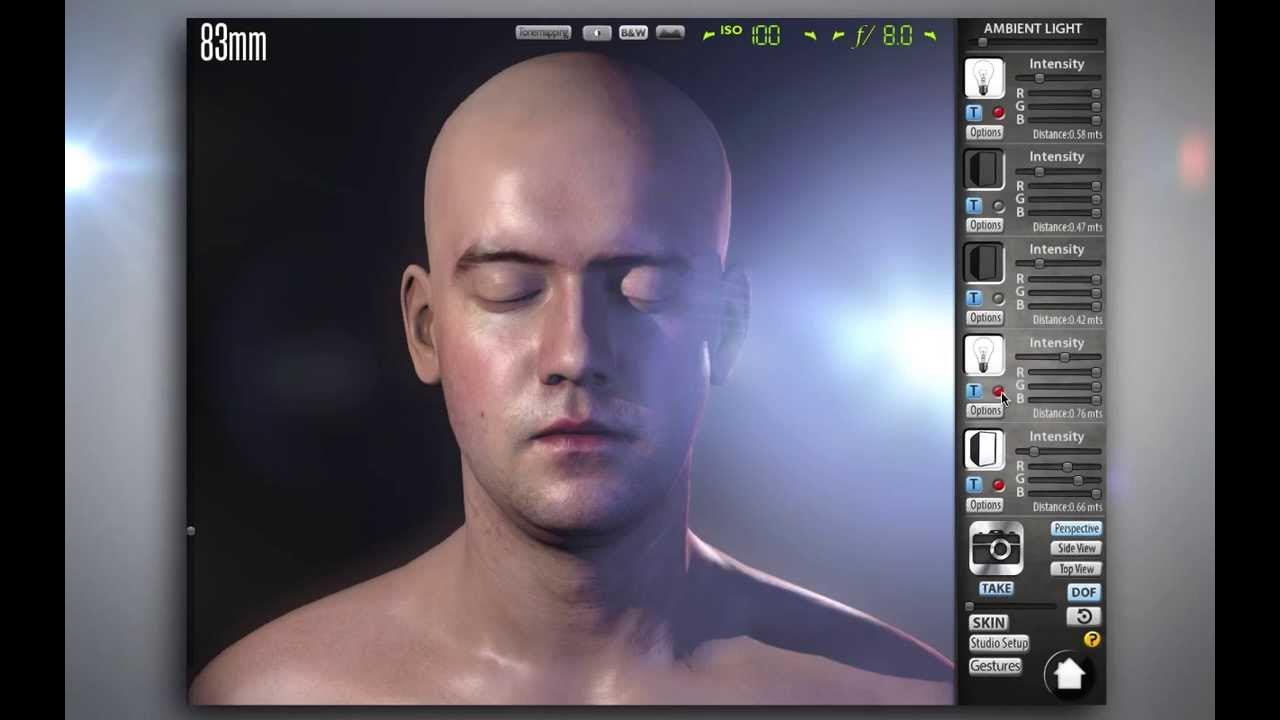
Task: Toggle fifth light's red power indicator
Action: point(998,485)
